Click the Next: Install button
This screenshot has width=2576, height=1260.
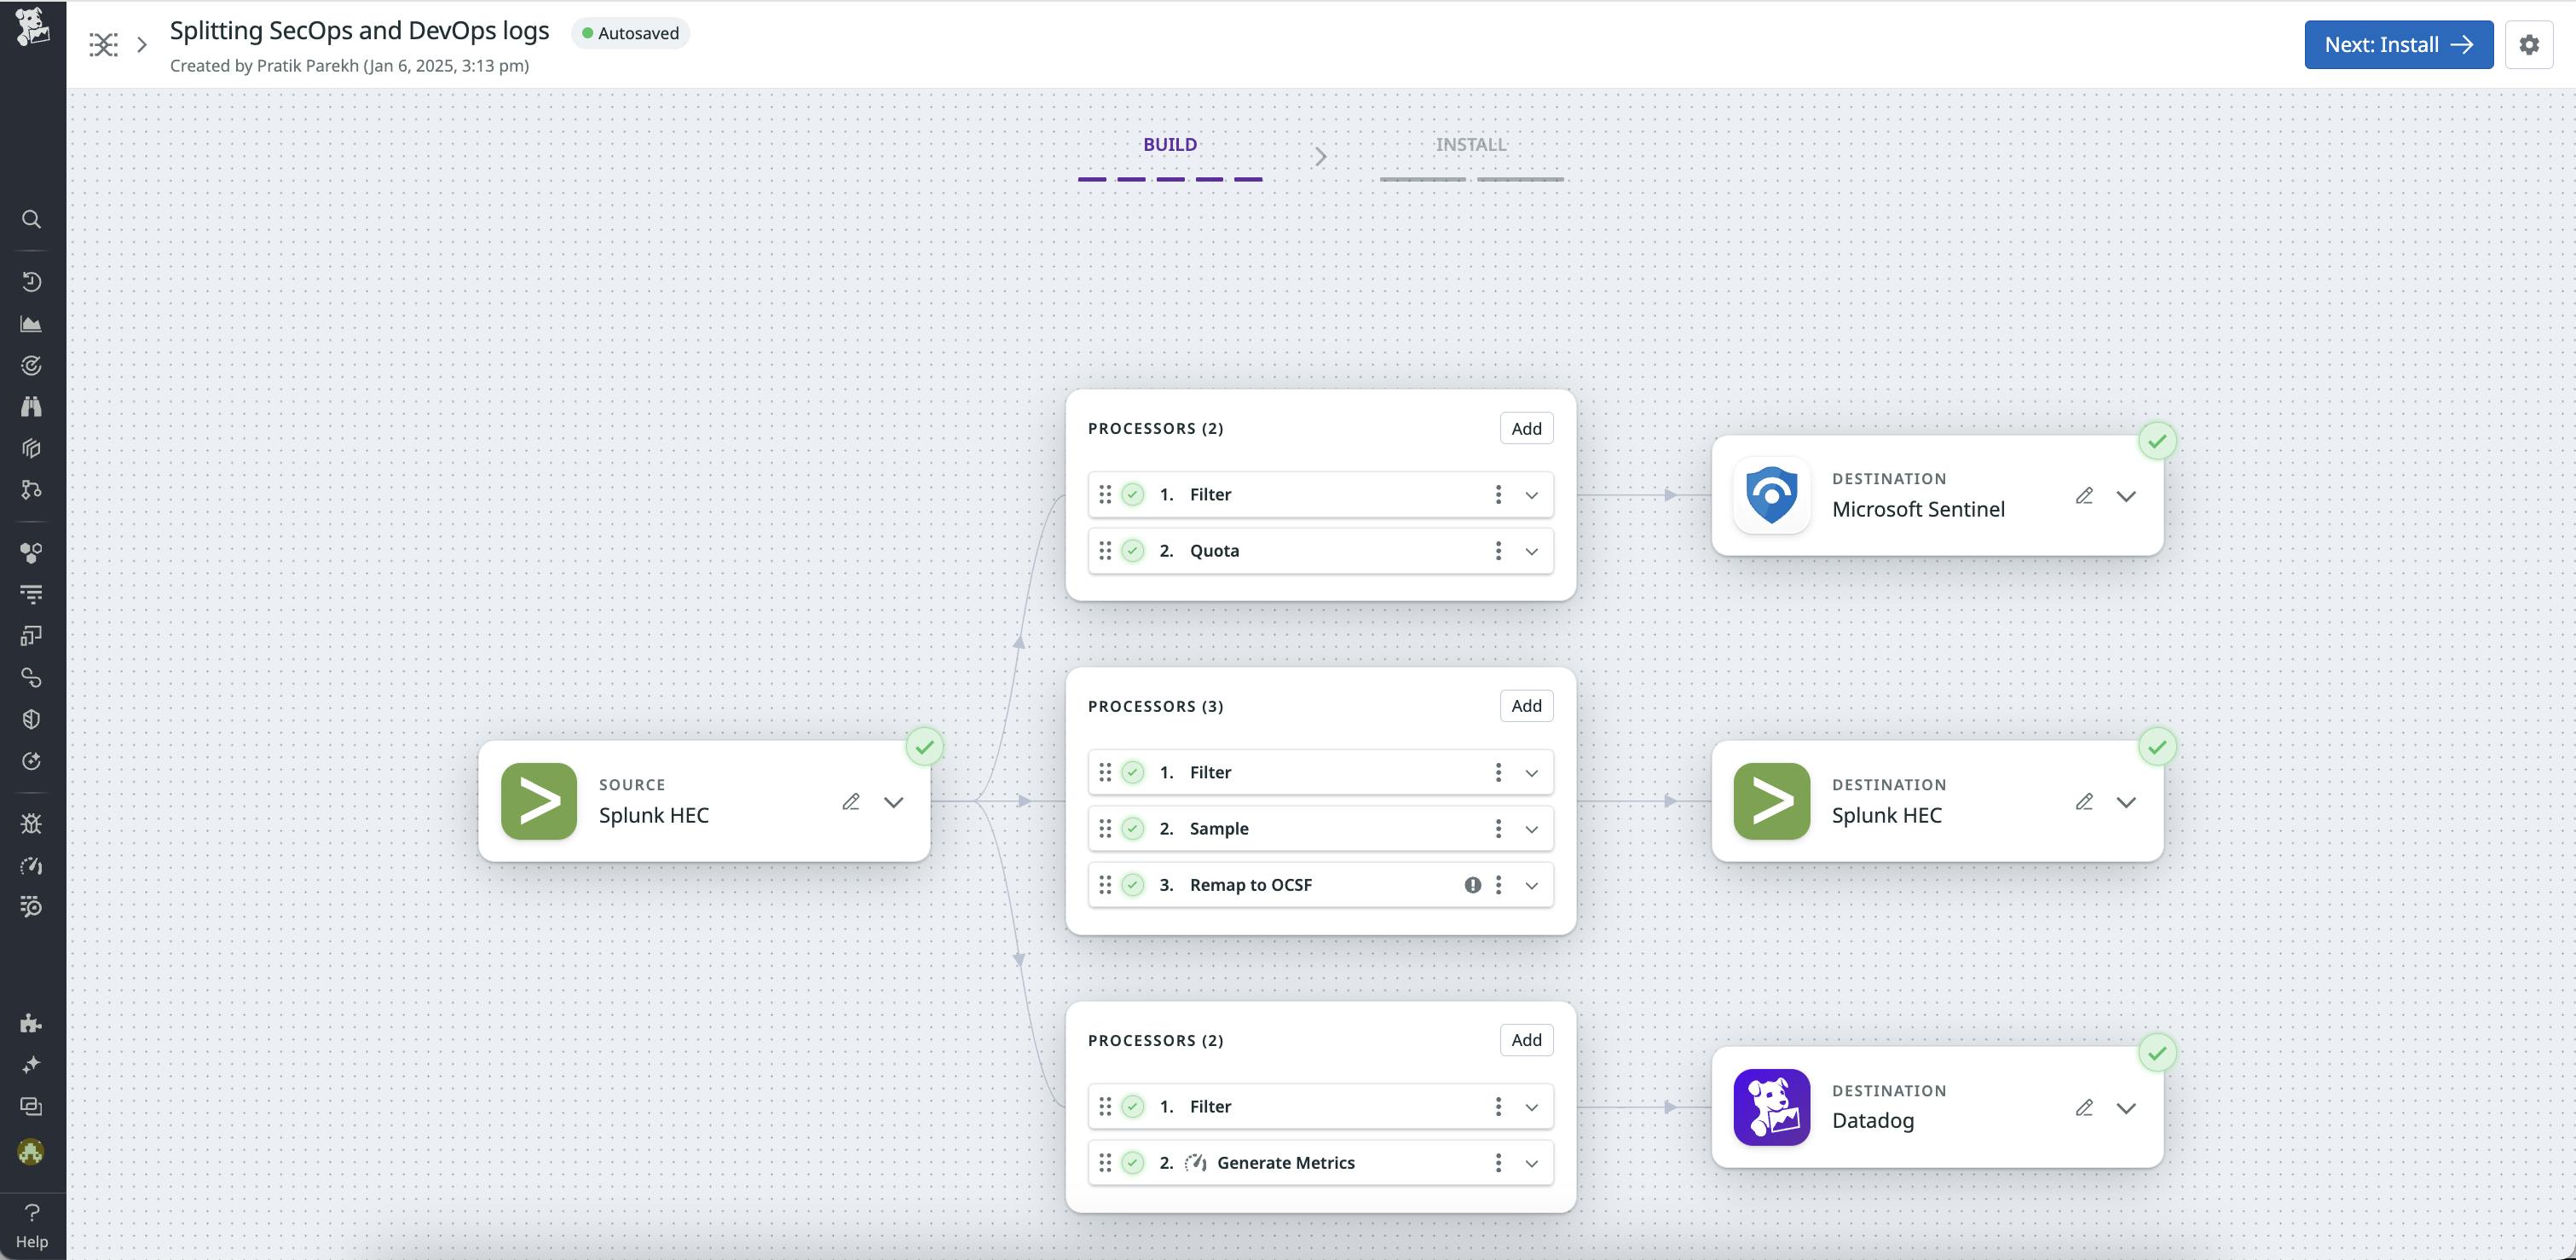pos(2397,45)
